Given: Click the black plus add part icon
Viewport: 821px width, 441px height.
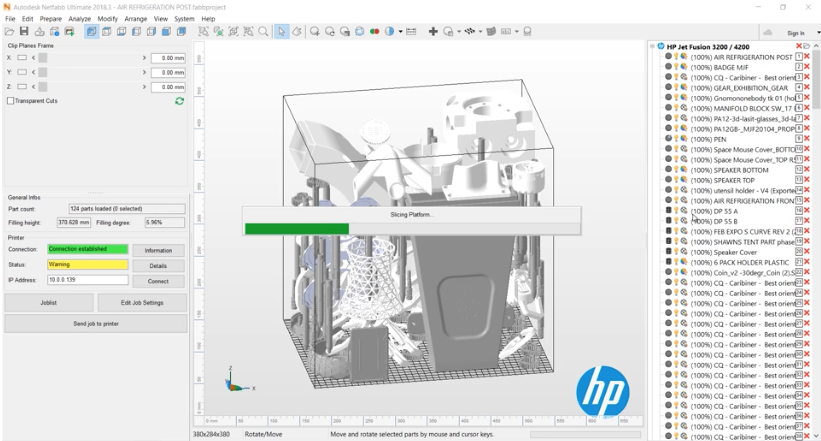Looking at the screenshot, I should [433, 32].
